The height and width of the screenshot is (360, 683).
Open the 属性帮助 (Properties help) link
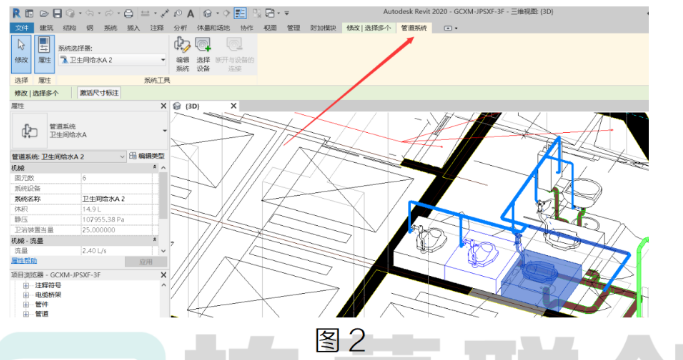click(24, 261)
